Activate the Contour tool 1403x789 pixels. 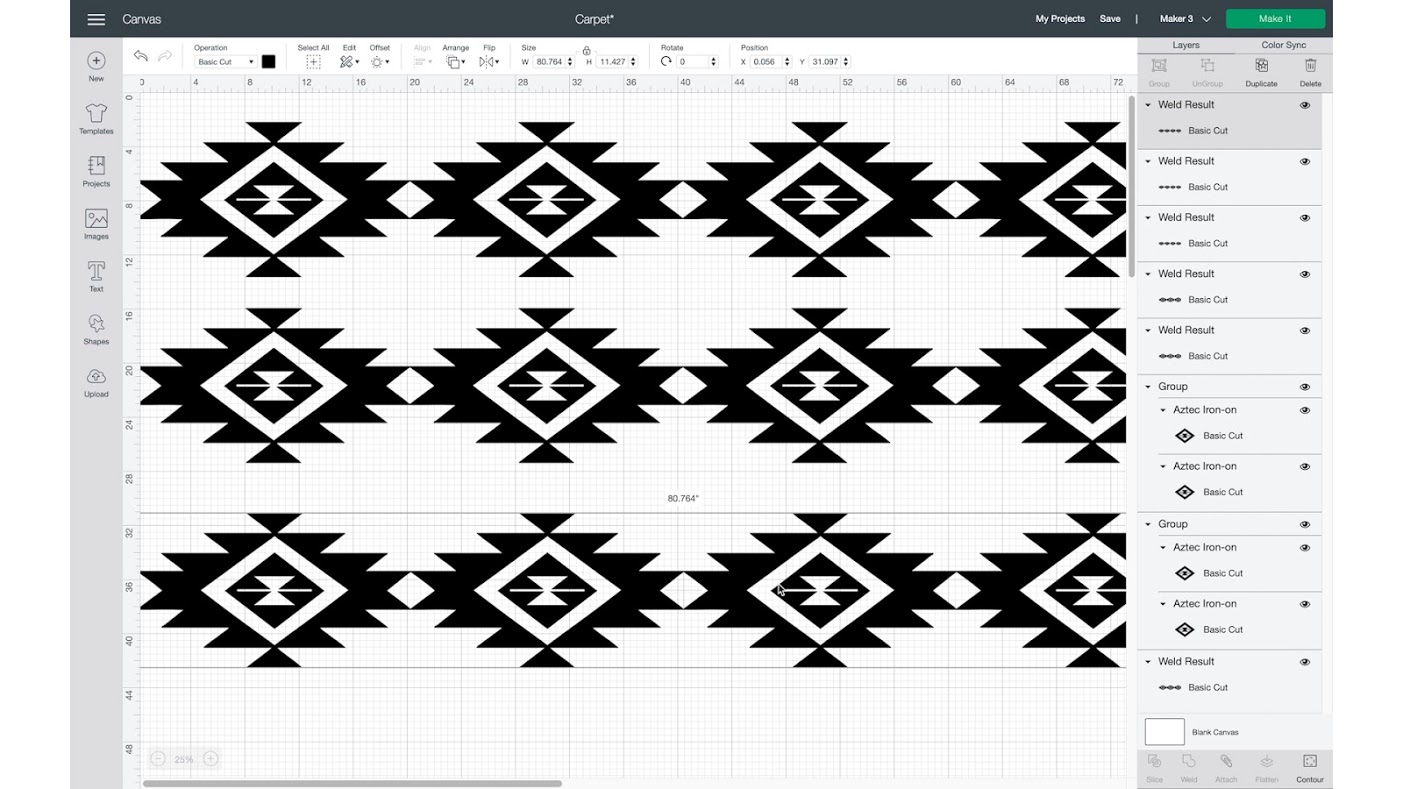point(1310,765)
